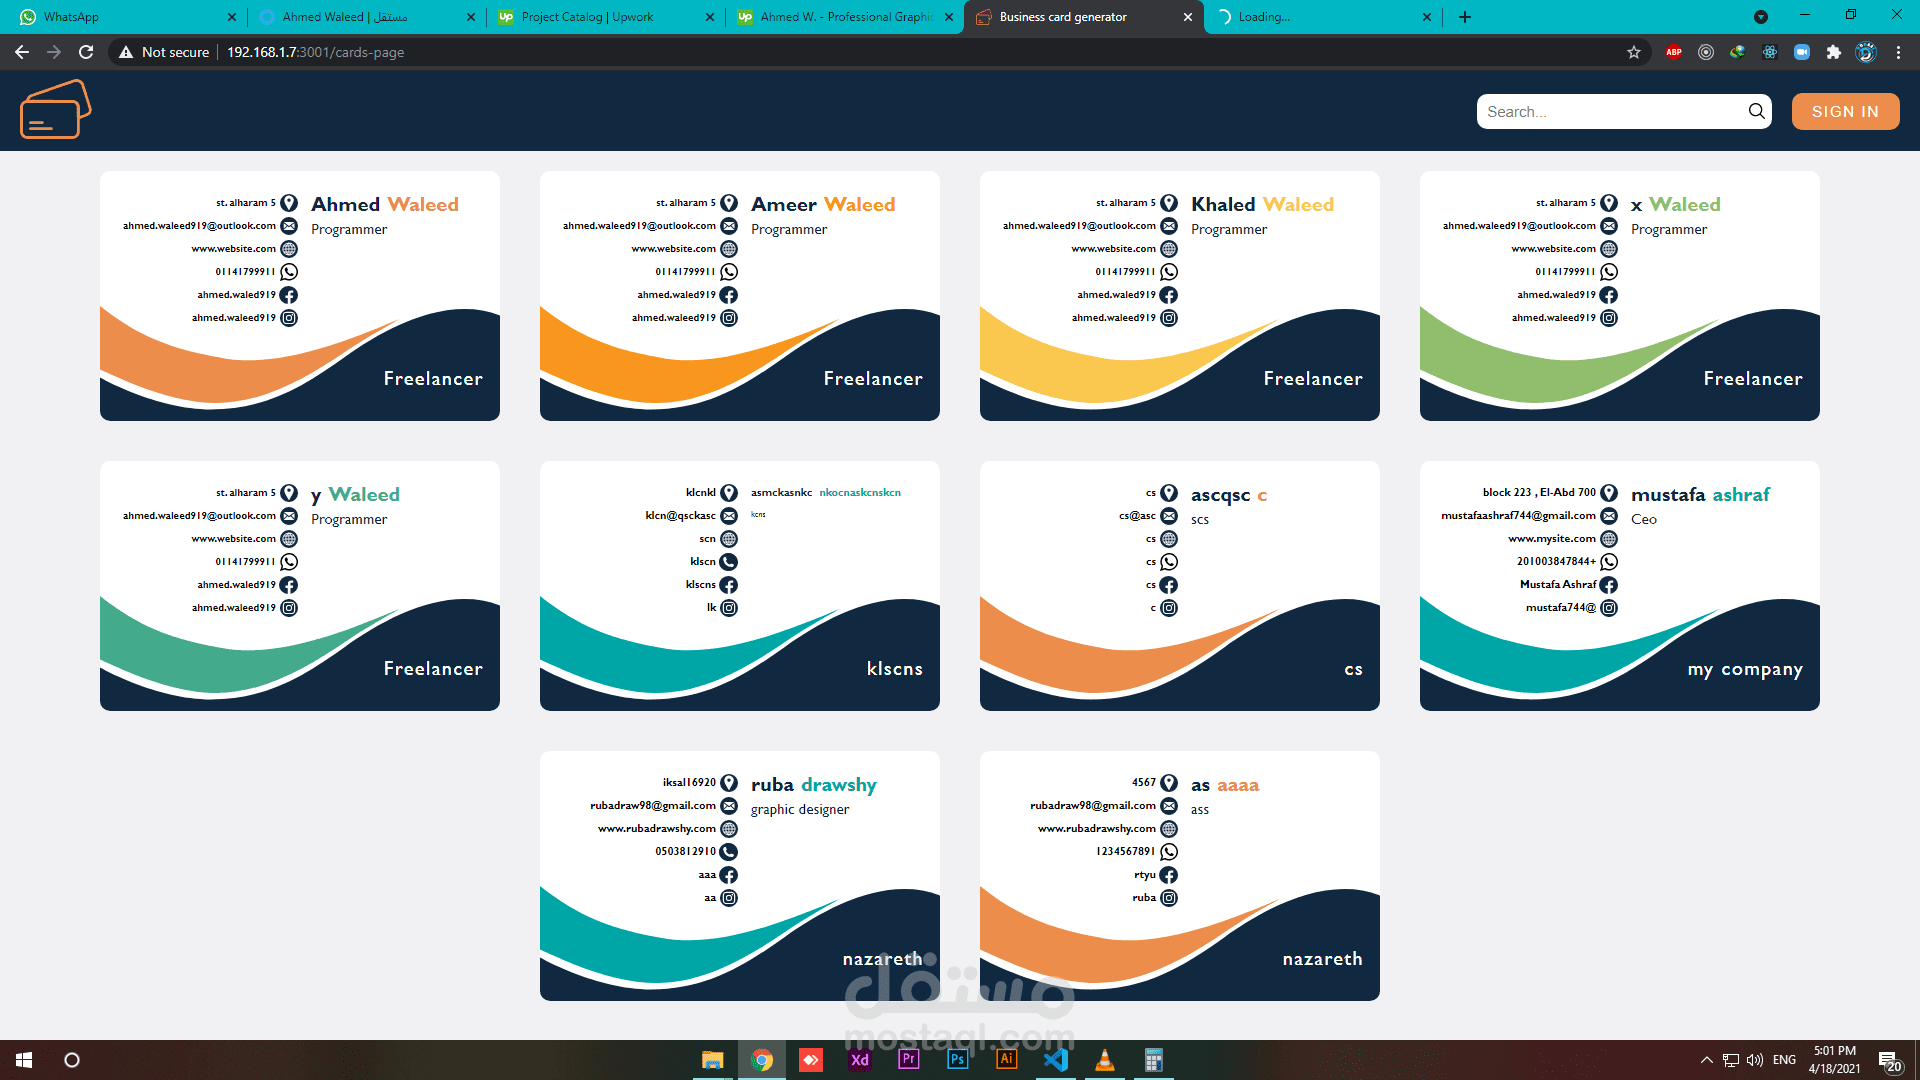Open the browser extensions puzzle icon

click(x=1833, y=52)
